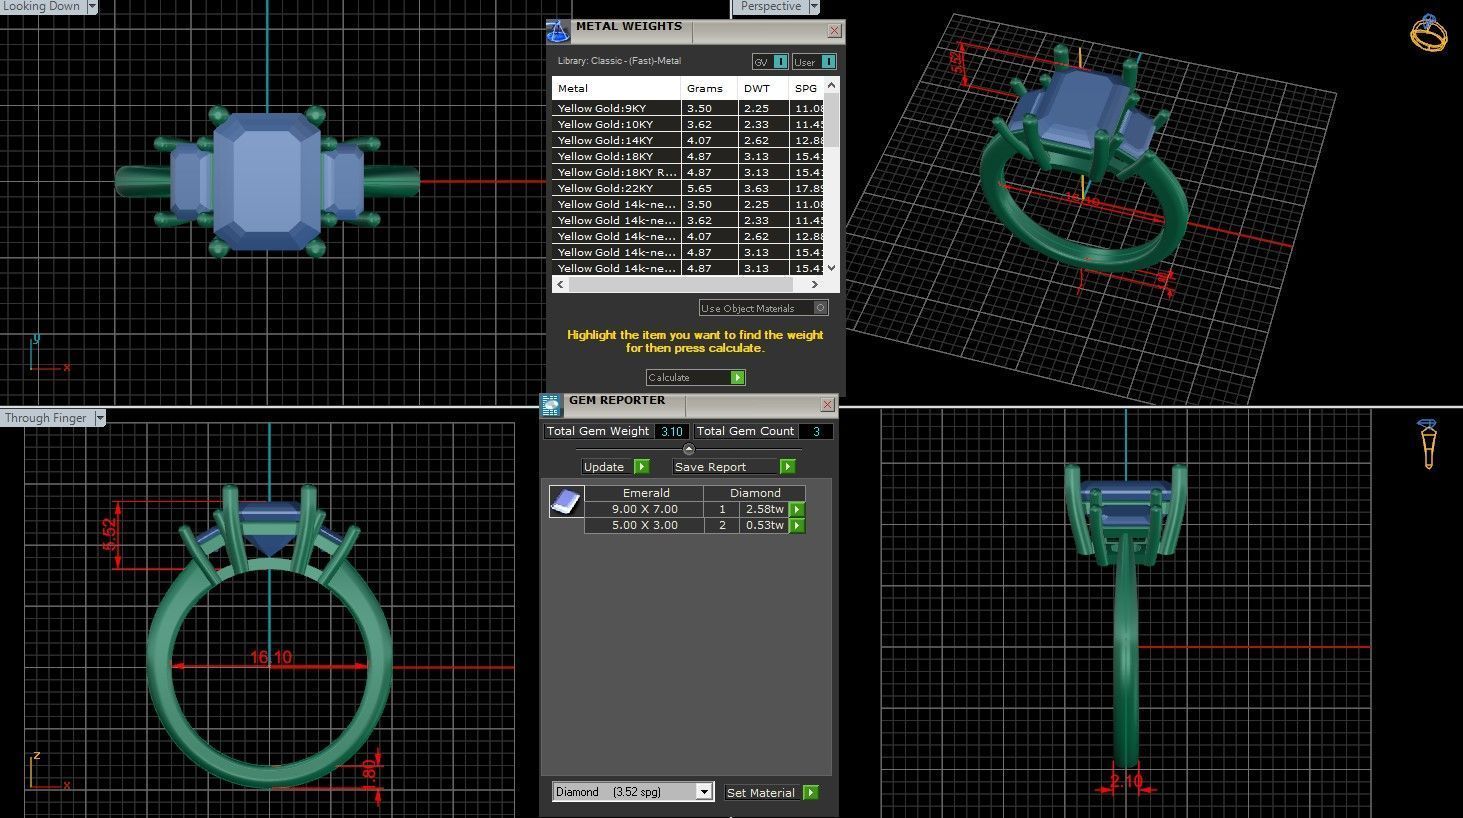Click the Through Finger viewport label

[46, 418]
